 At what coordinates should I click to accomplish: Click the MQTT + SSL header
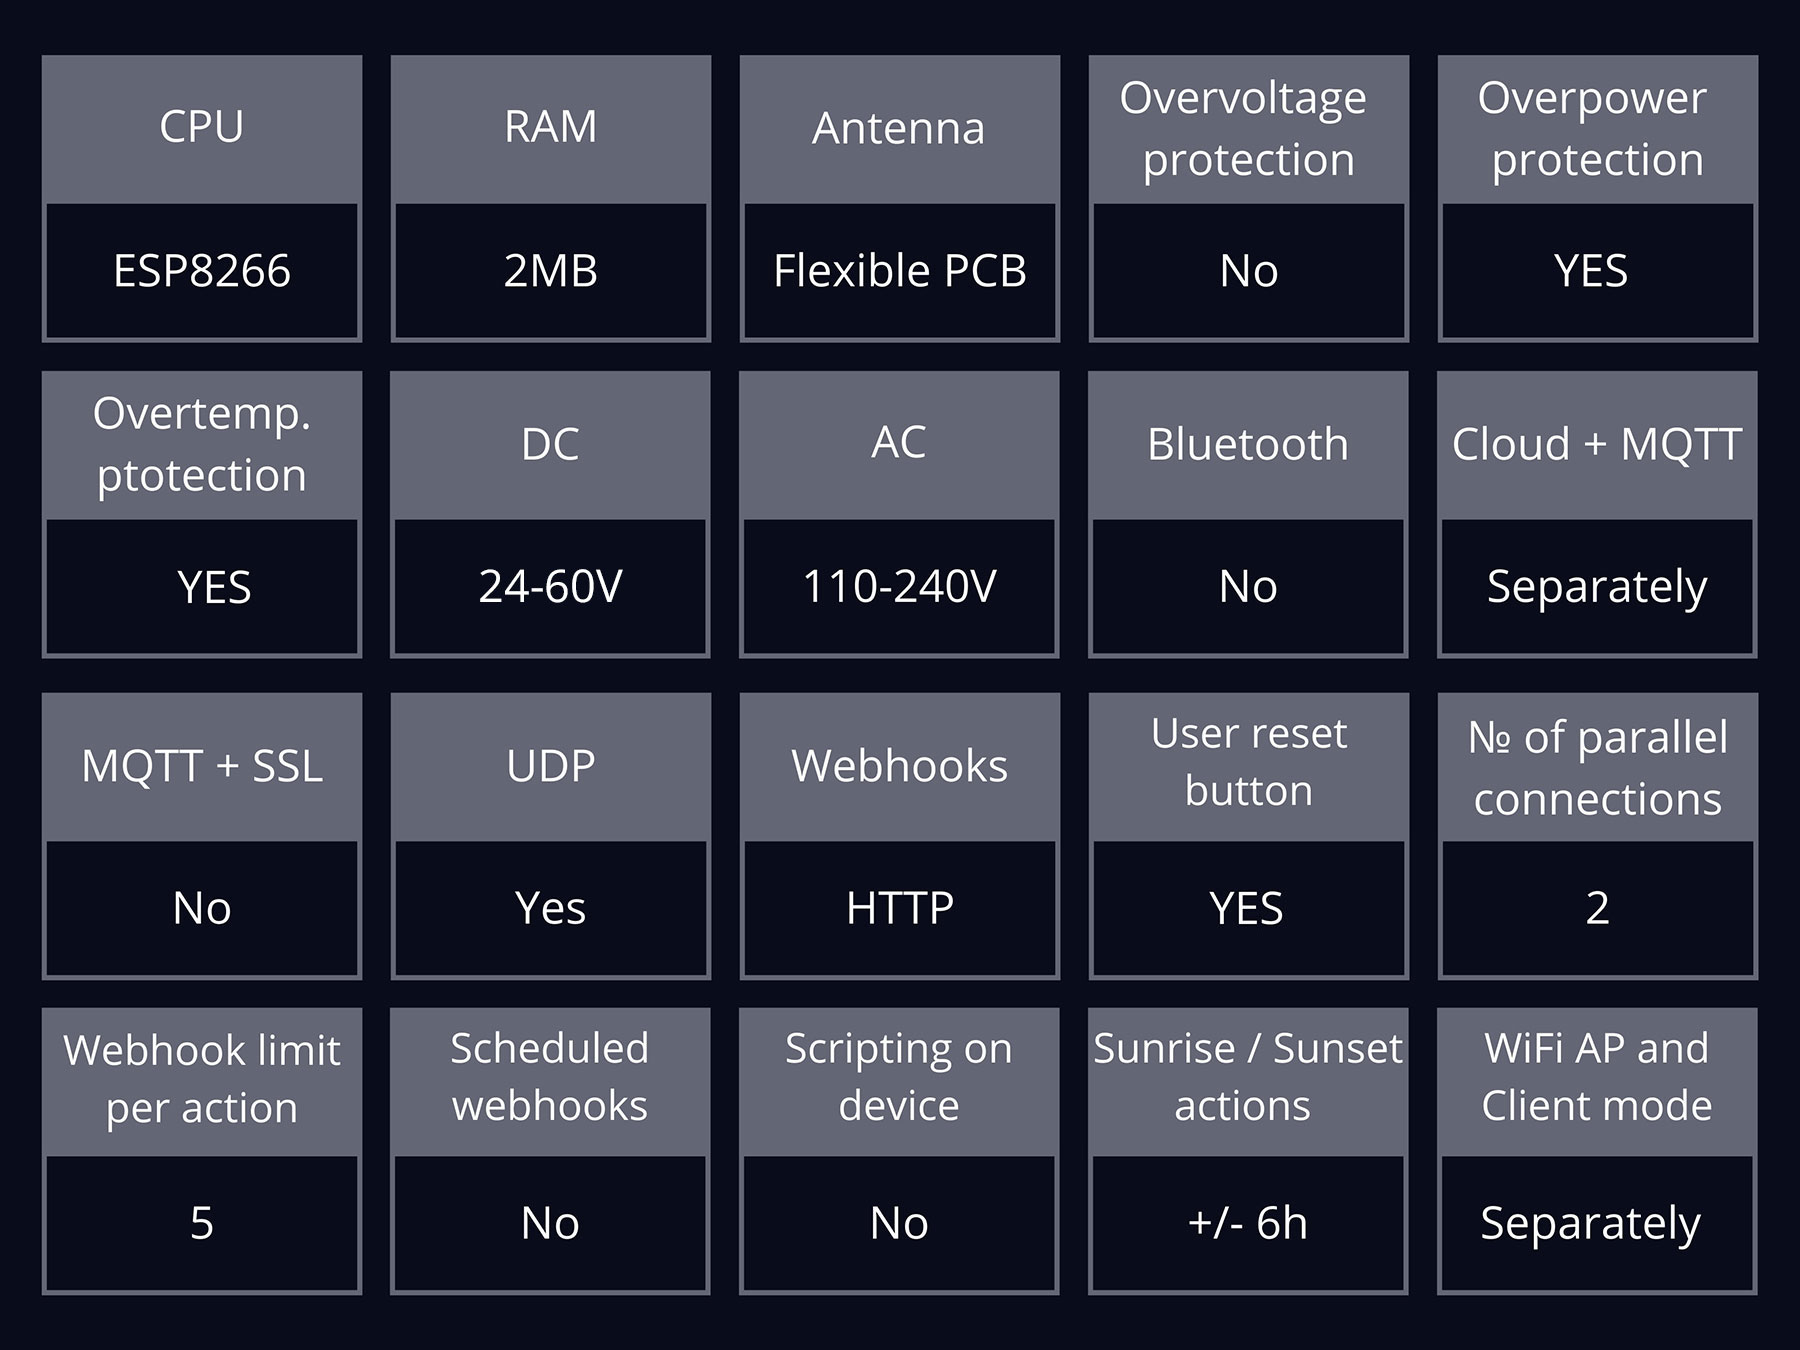pos(202,766)
